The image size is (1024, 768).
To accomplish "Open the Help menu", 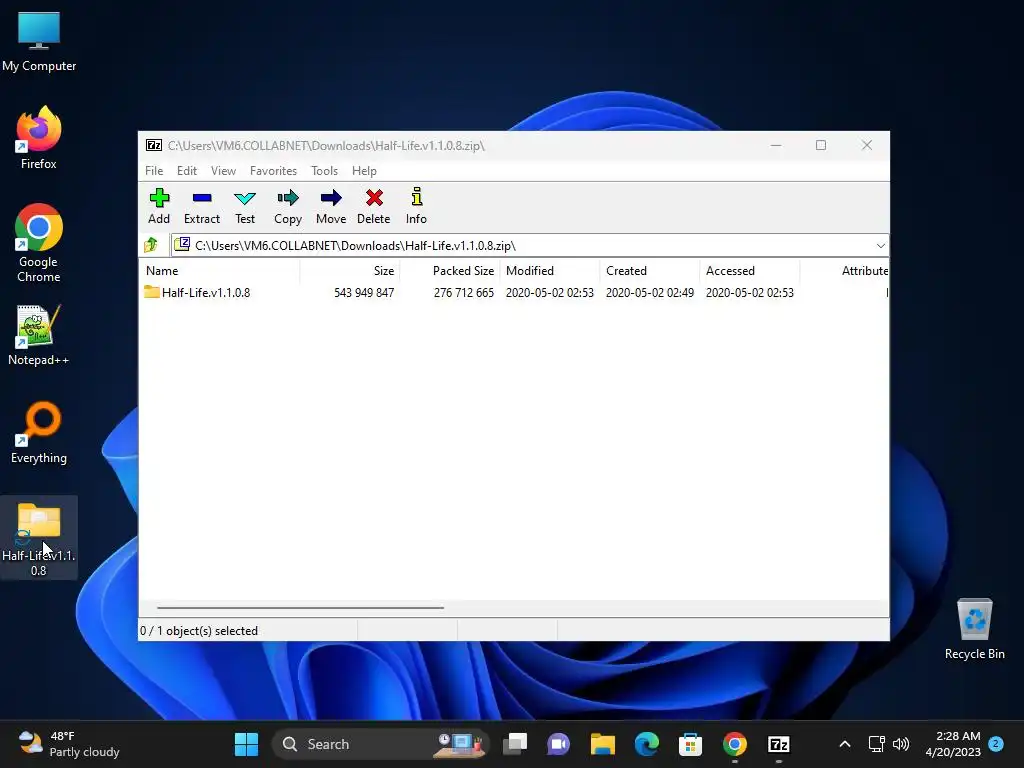I will coord(364,170).
